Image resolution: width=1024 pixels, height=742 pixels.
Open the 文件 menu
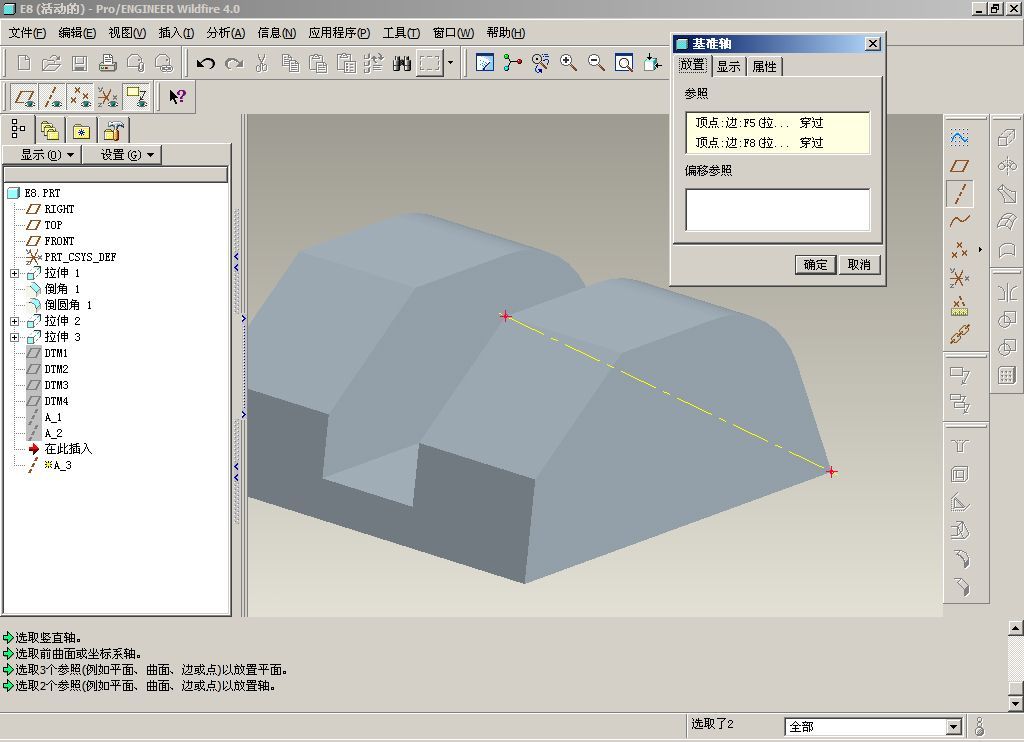(x=27, y=33)
